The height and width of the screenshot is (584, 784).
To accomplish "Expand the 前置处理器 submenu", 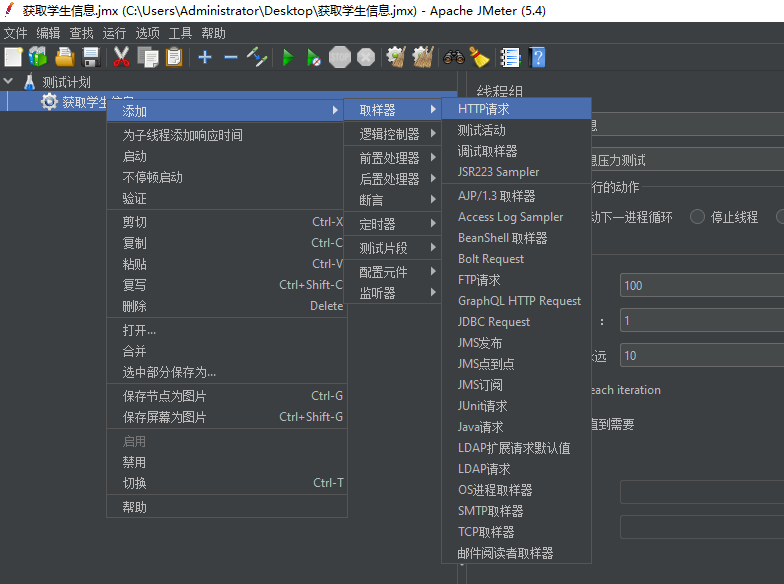I will pyautogui.click(x=392, y=158).
